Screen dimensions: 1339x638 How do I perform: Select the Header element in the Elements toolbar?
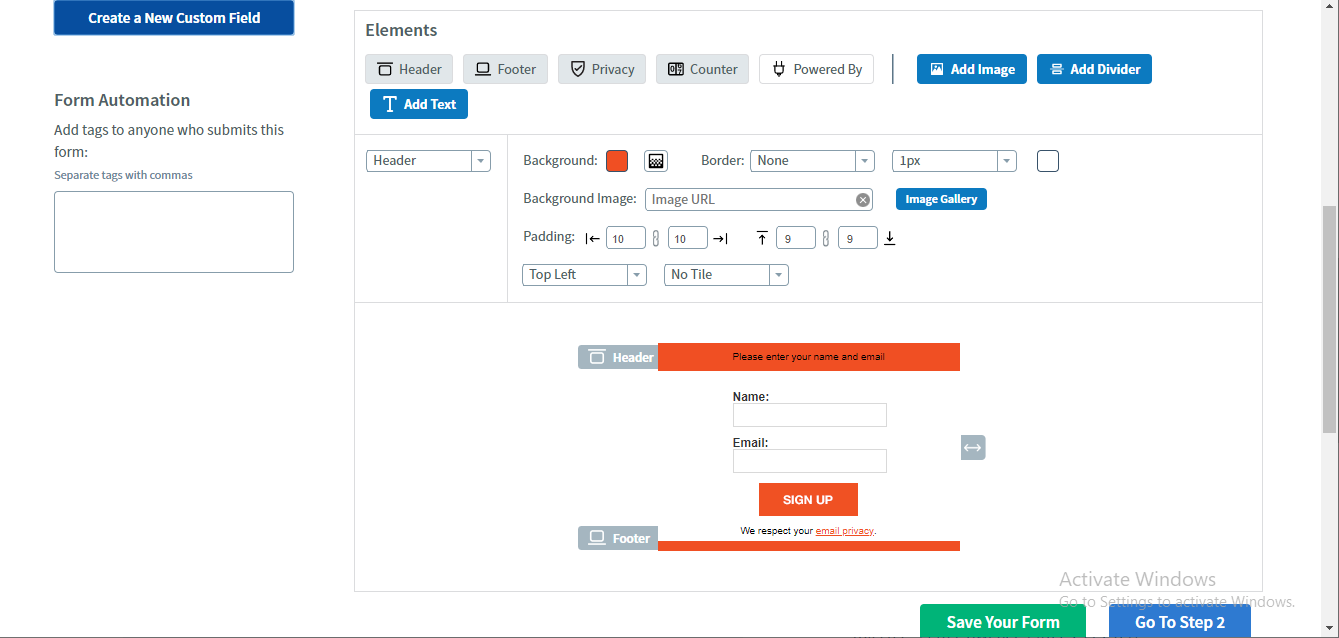click(x=409, y=69)
